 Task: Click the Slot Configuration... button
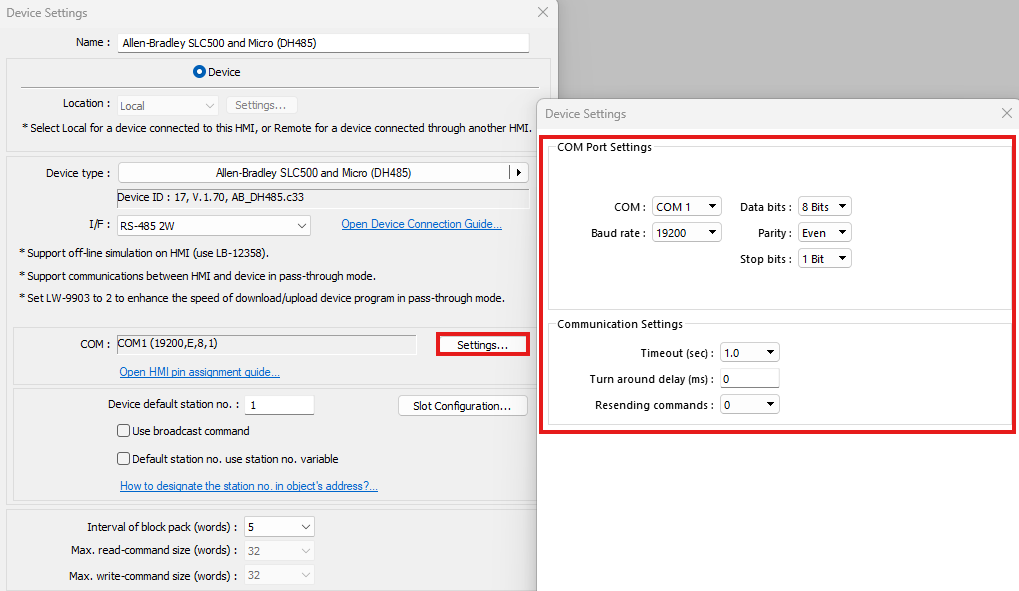click(x=462, y=406)
